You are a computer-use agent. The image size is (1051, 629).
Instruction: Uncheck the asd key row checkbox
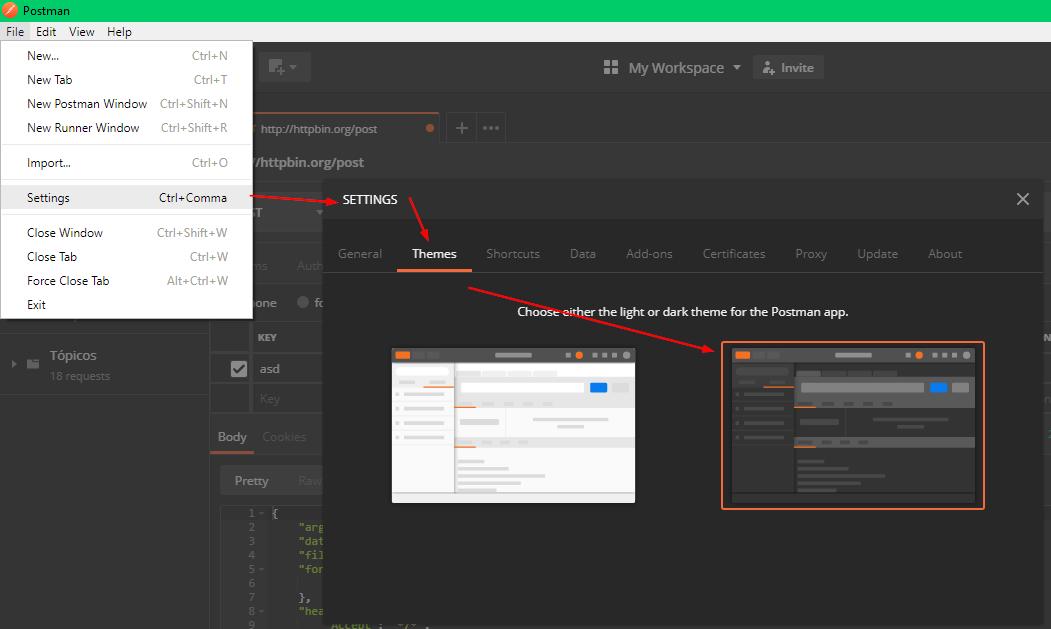pyautogui.click(x=239, y=369)
